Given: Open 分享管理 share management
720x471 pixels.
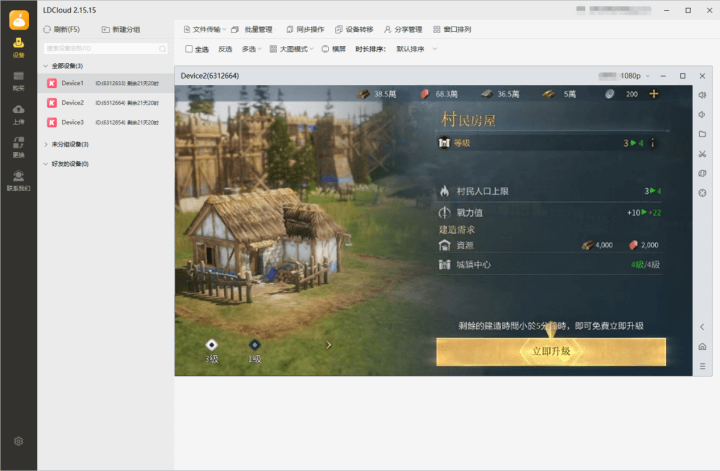Looking at the screenshot, I should click(403, 29).
